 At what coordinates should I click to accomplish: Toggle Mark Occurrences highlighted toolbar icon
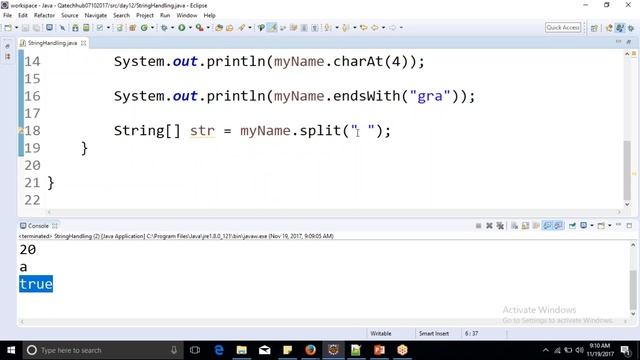pos(272,28)
